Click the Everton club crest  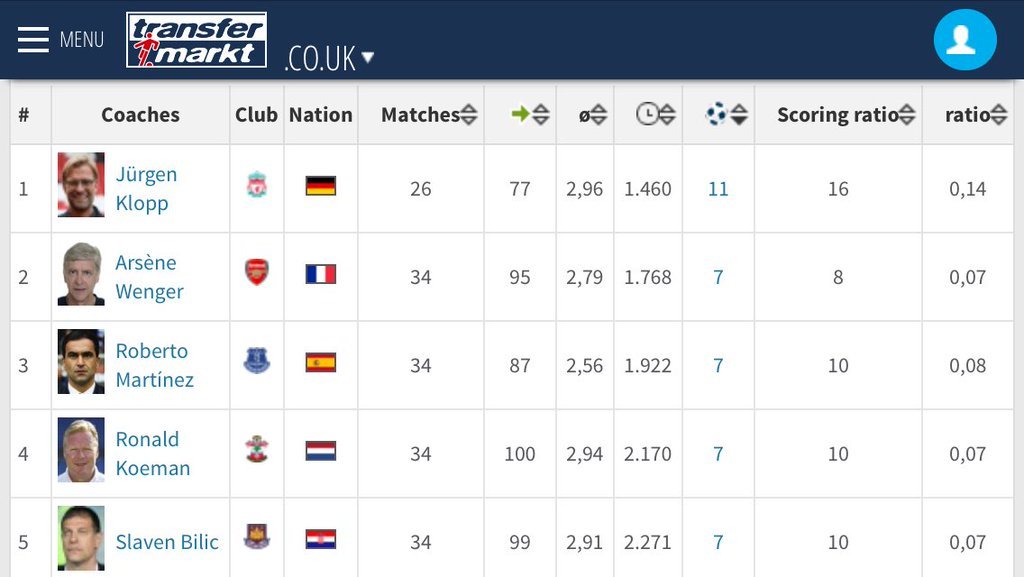coord(257,361)
